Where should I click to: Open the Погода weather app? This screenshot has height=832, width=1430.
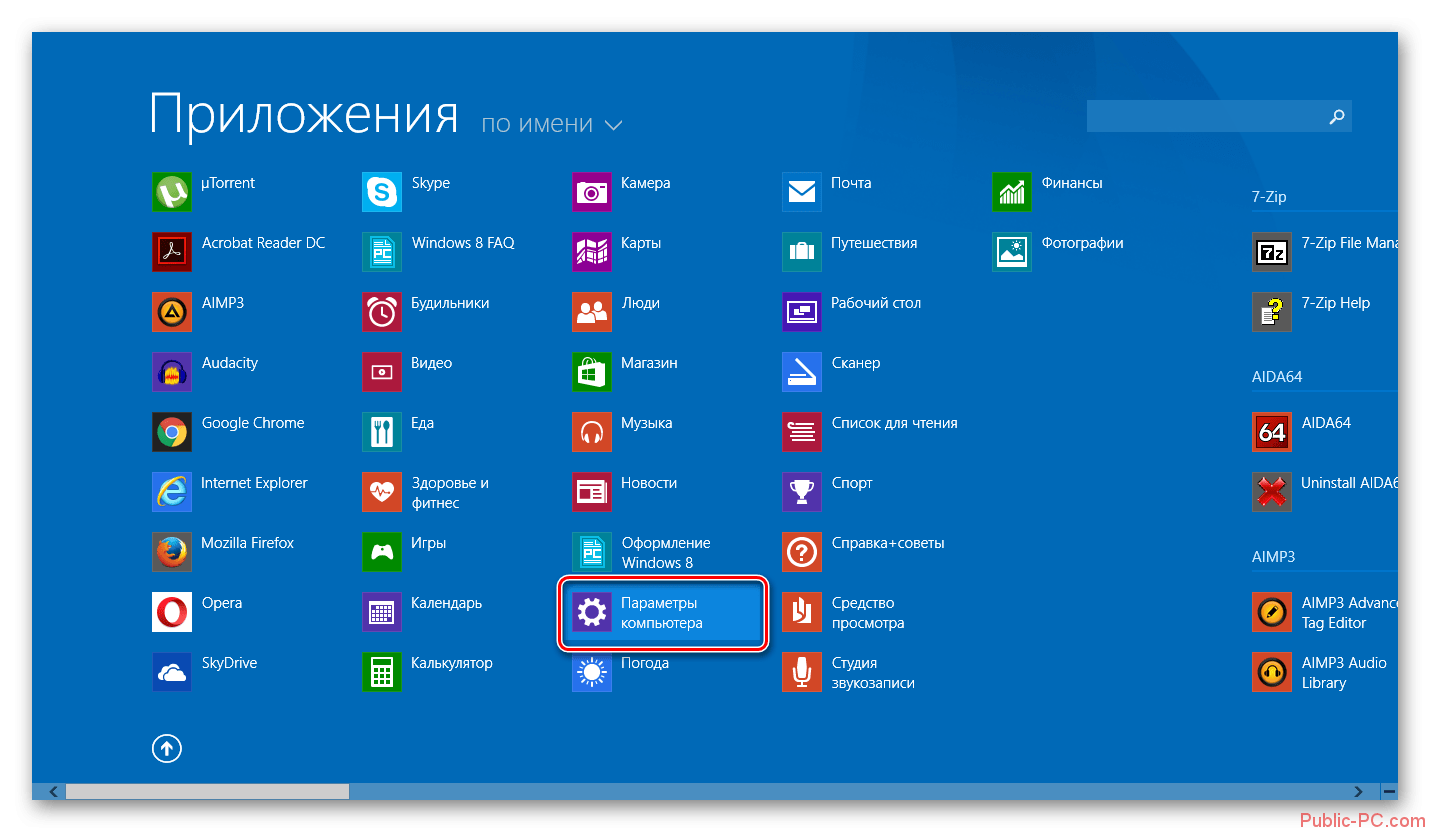pyautogui.click(x=591, y=672)
